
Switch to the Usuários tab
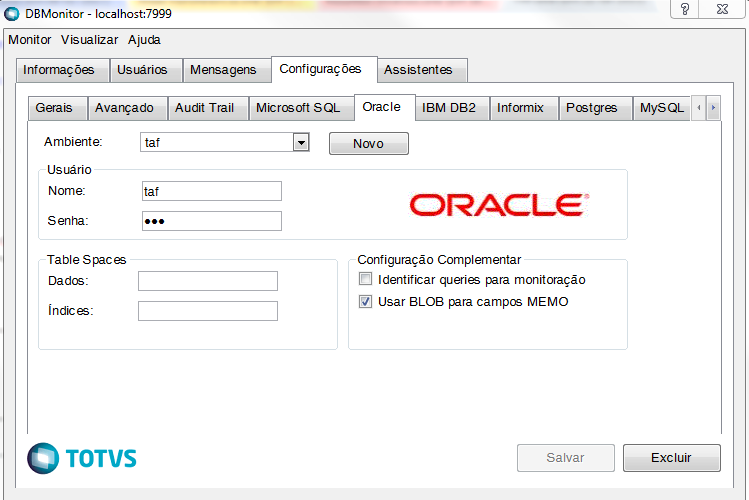[146, 70]
